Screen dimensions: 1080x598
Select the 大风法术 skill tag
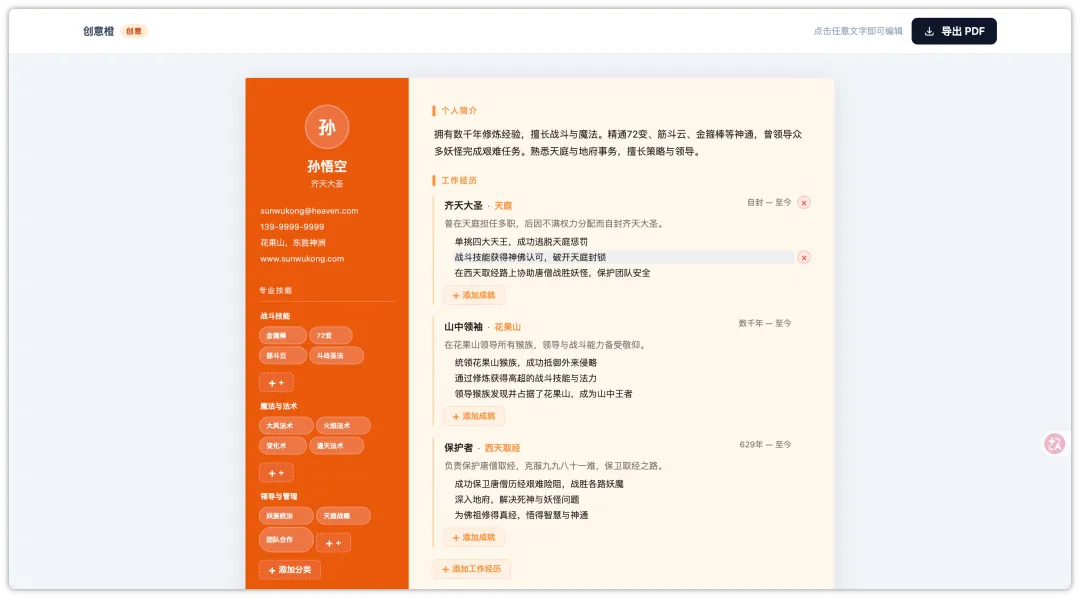[x=286, y=426]
